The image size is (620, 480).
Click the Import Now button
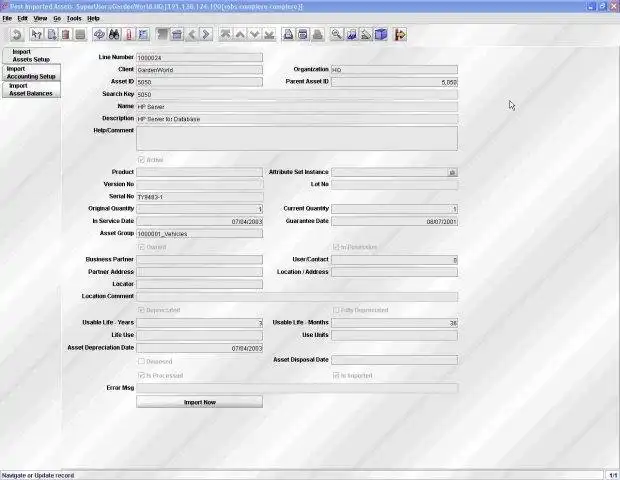click(x=199, y=402)
